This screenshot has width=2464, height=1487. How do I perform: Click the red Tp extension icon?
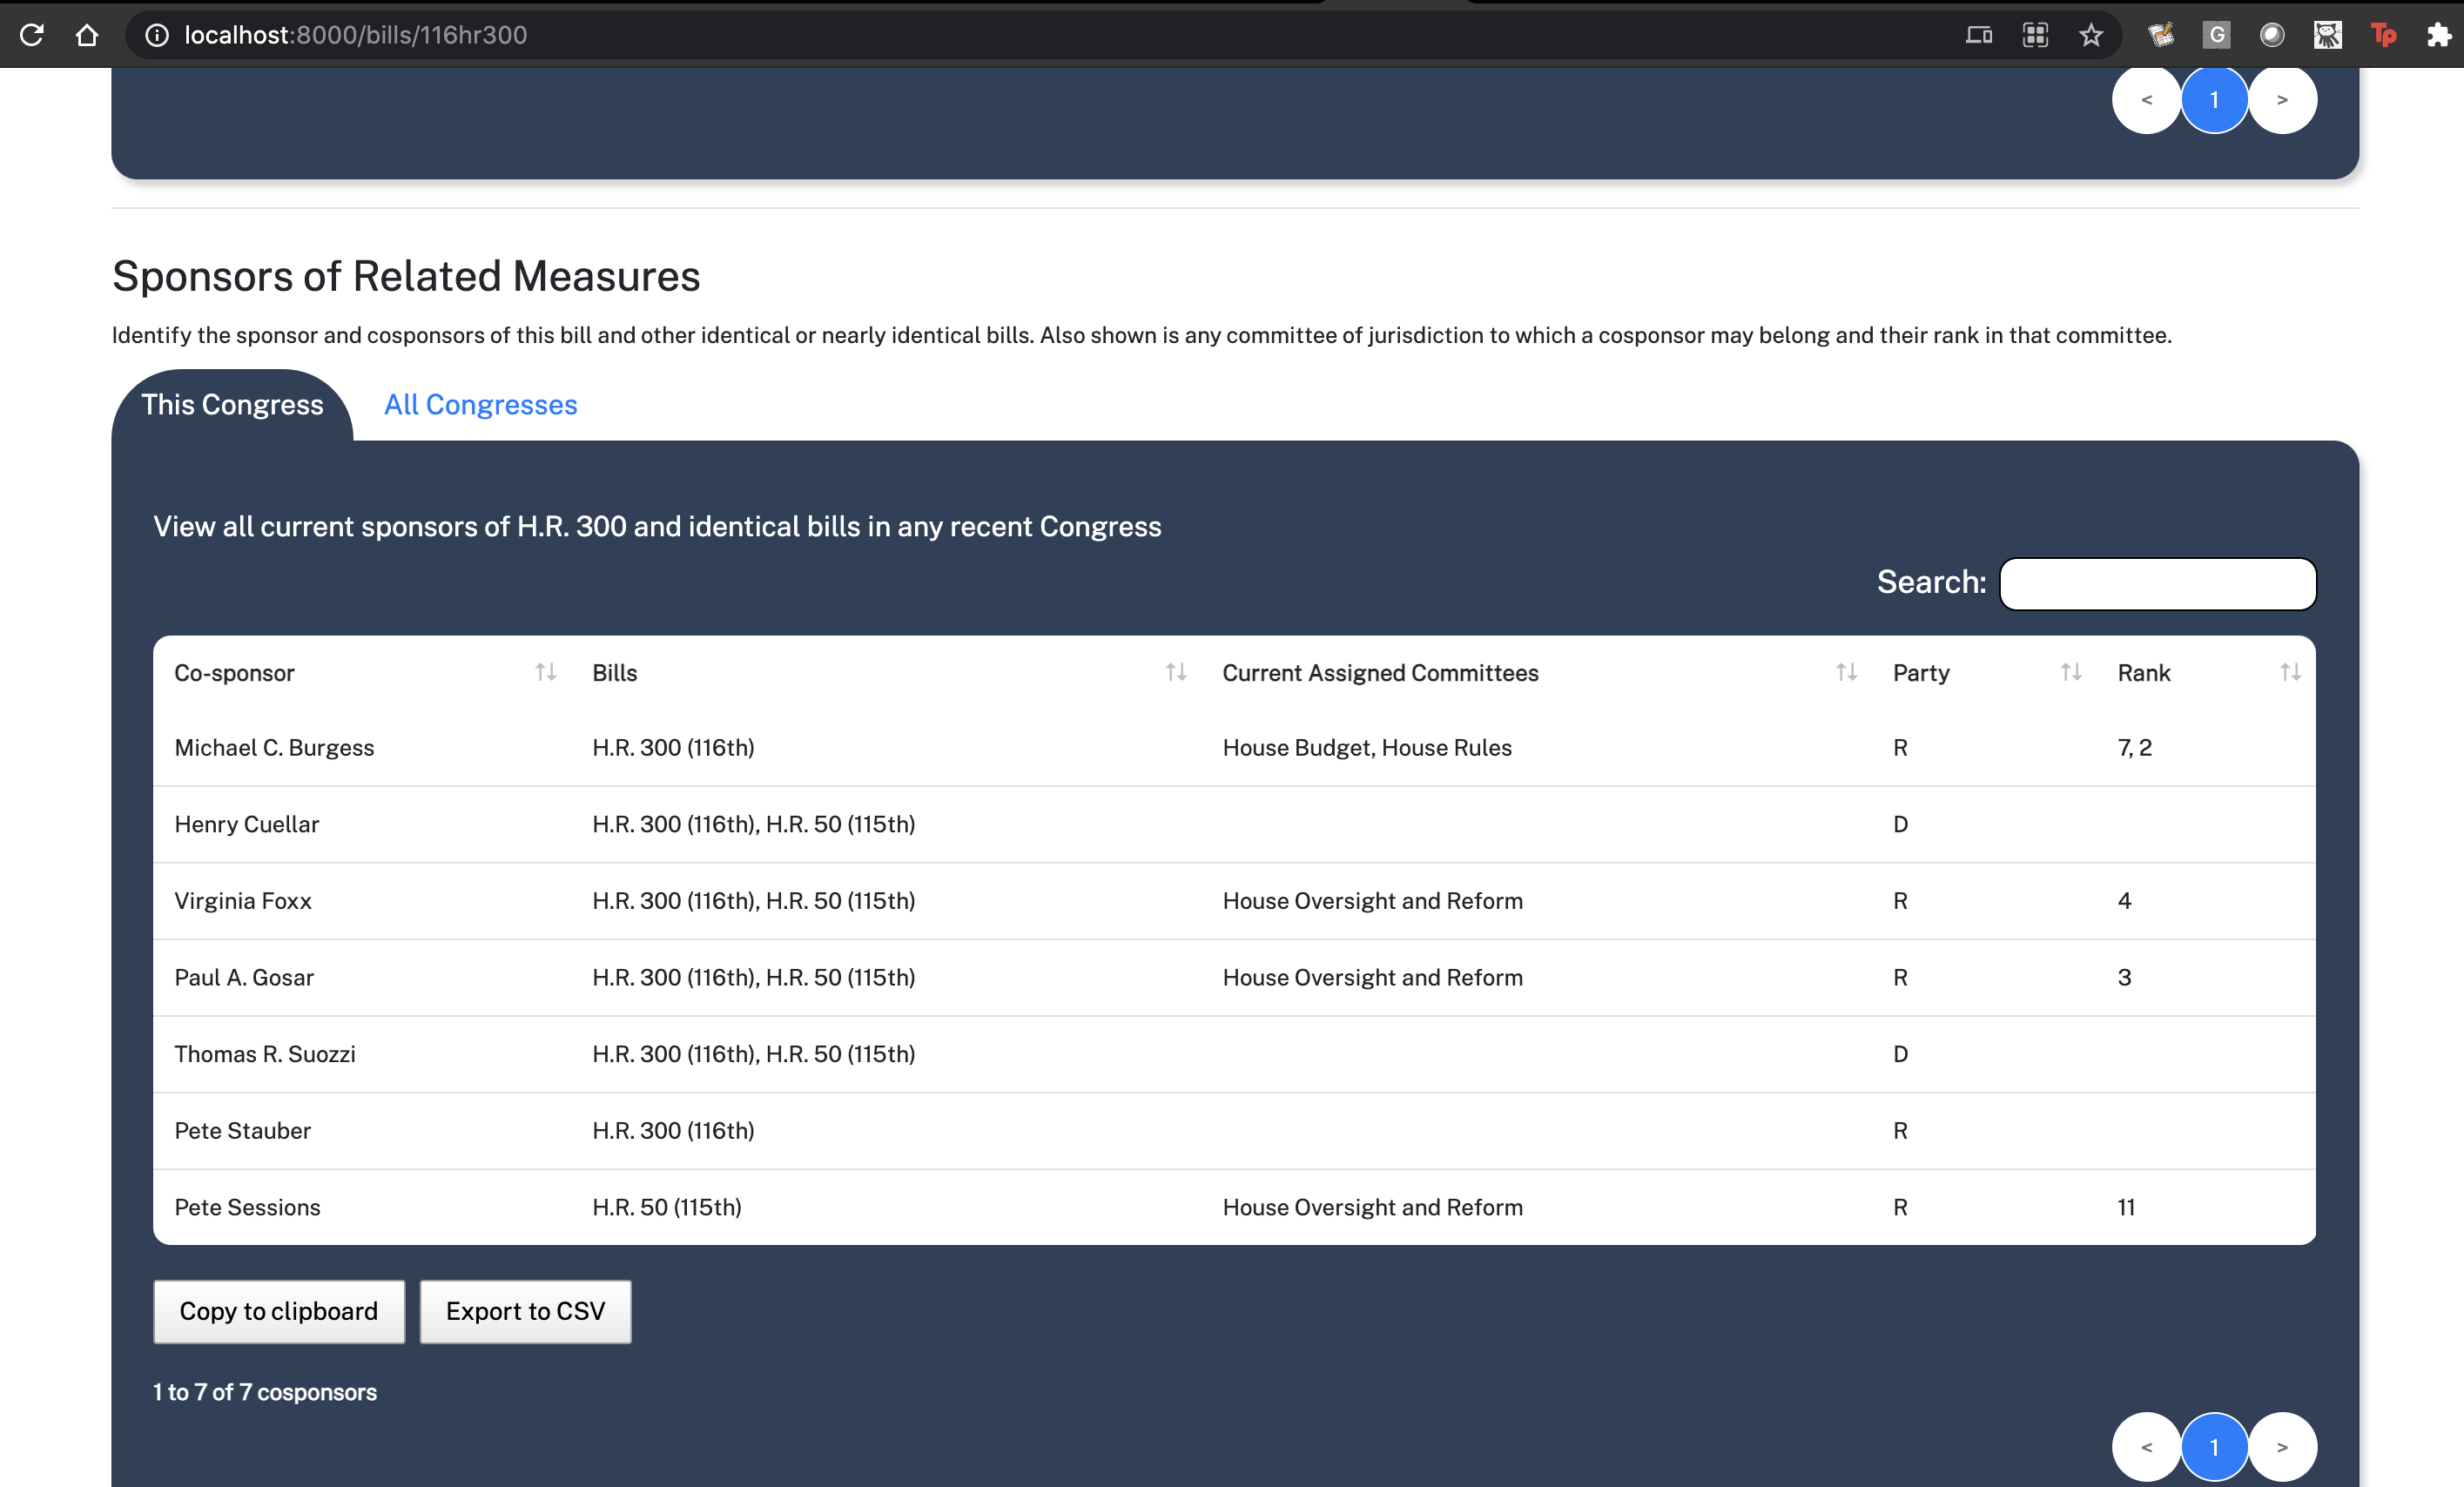click(x=2383, y=35)
